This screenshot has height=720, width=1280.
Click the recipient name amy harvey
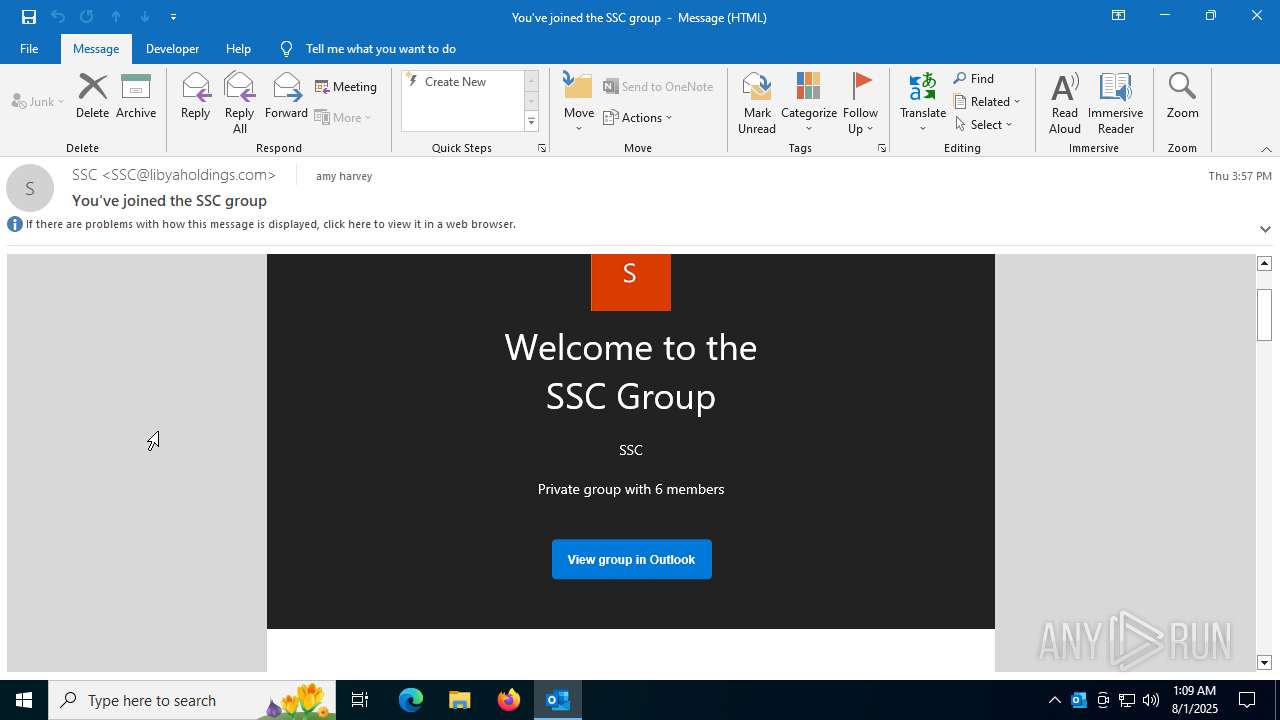pos(344,176)
